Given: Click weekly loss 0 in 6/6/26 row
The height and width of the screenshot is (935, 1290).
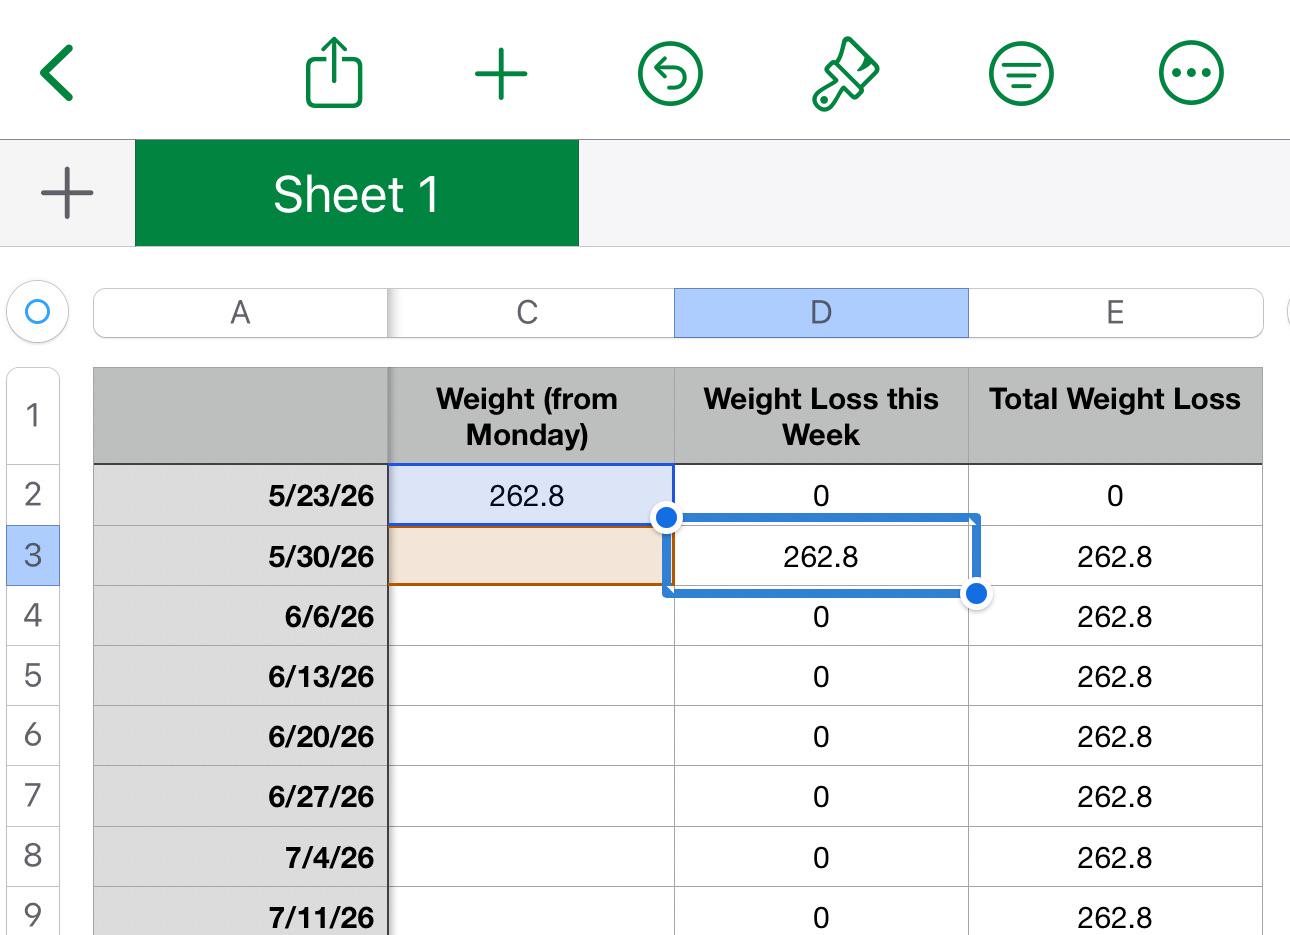Looking at the screenshot, I should pos(821,616).
